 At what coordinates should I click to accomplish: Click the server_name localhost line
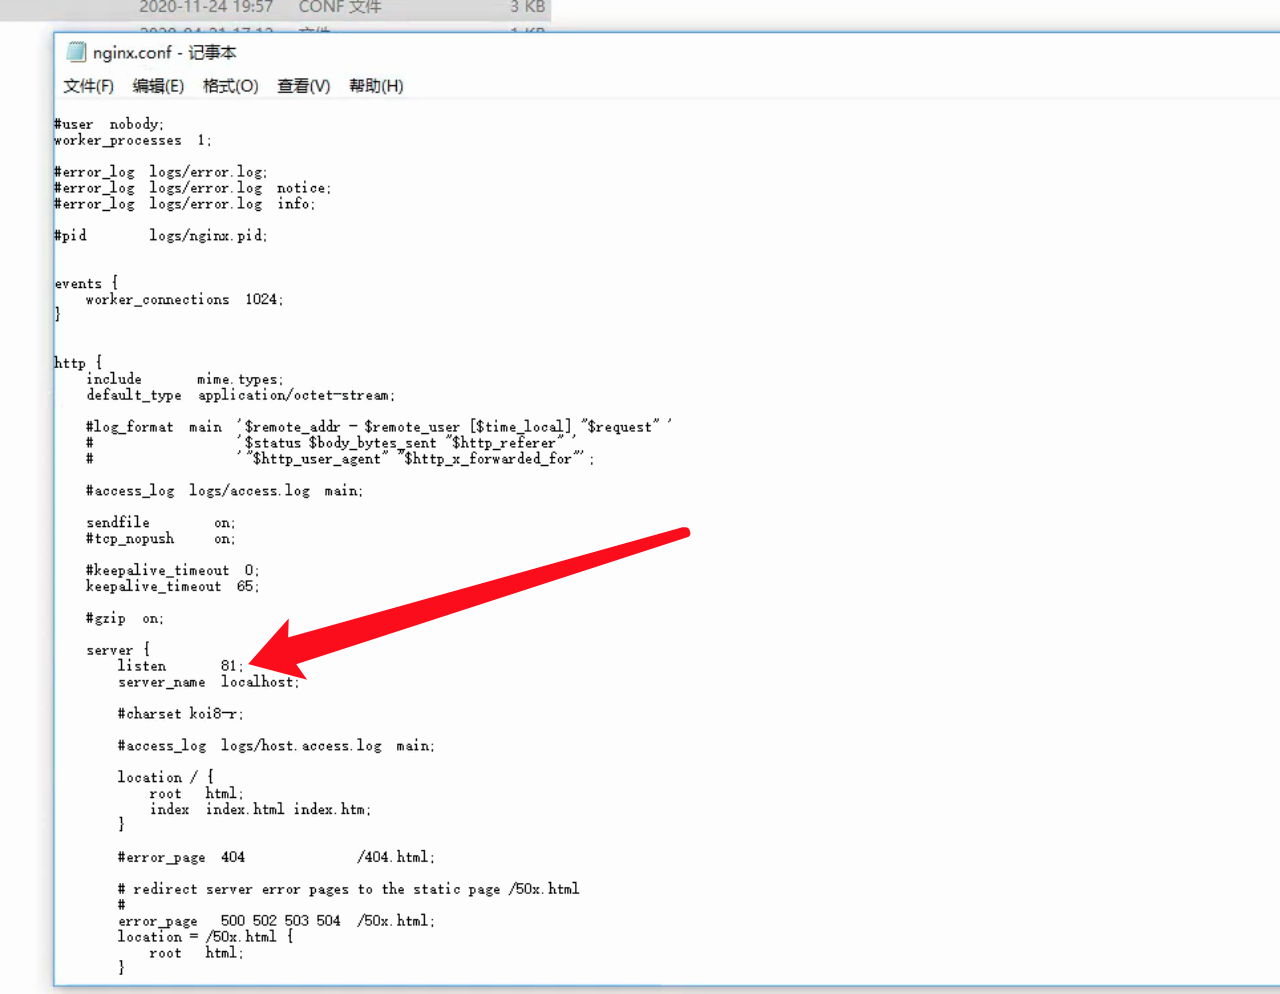tap(207, 682)
